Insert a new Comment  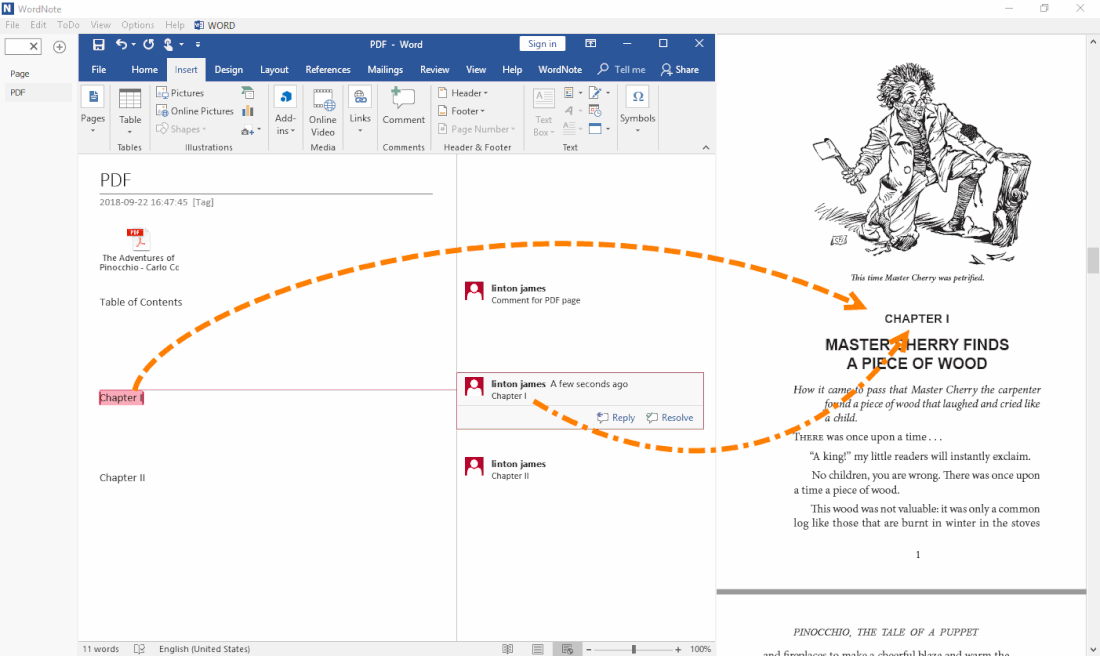(x=403, y=106)
